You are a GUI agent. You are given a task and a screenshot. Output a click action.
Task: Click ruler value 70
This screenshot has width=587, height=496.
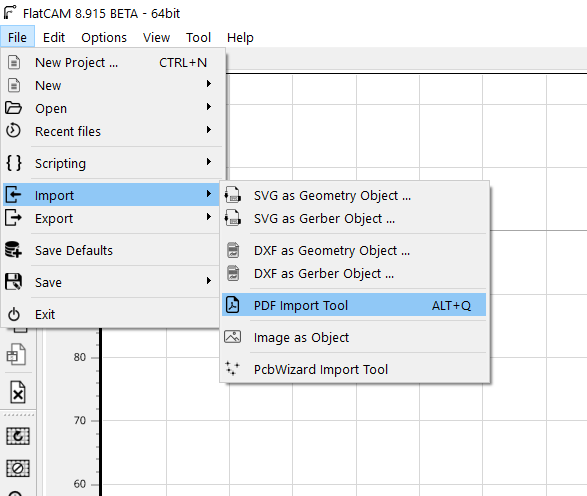[x=79, y=420]
